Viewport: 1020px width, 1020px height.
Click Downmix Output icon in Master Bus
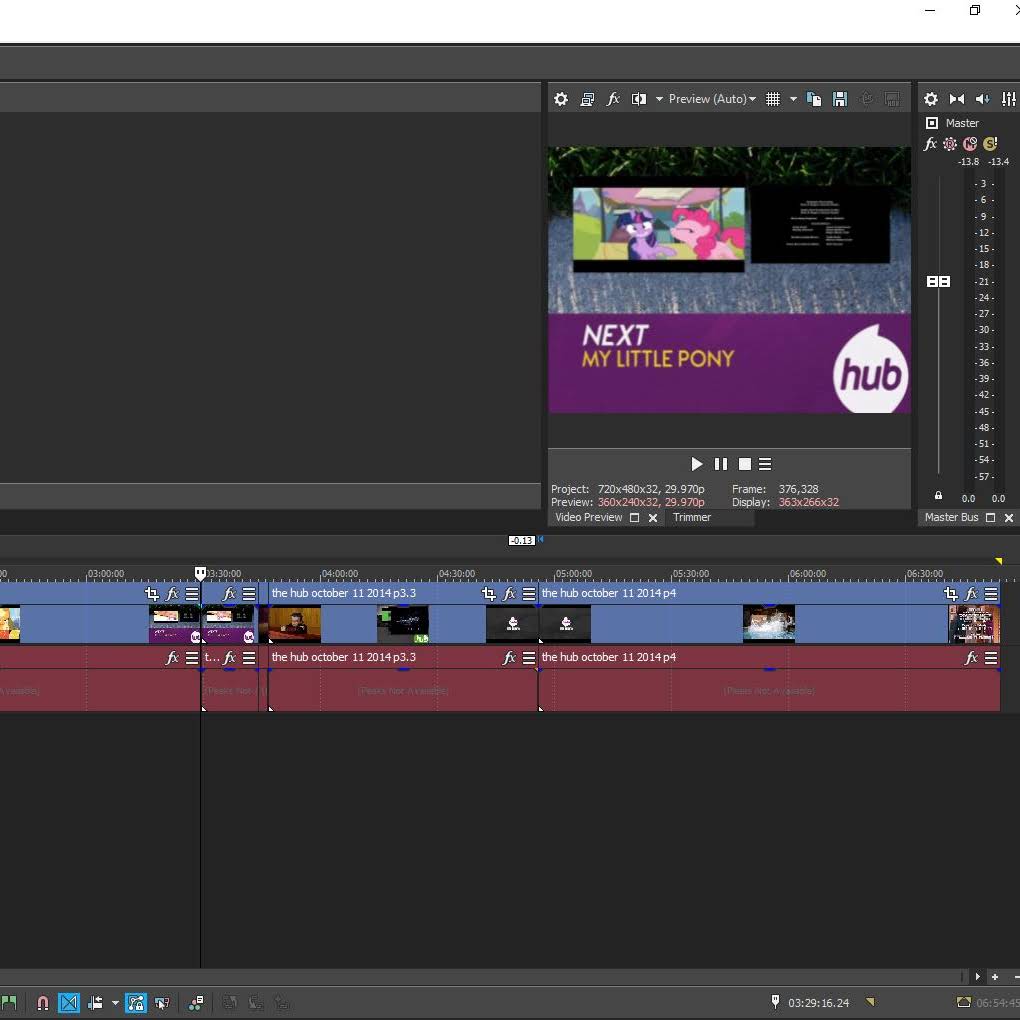coord(957,99)
